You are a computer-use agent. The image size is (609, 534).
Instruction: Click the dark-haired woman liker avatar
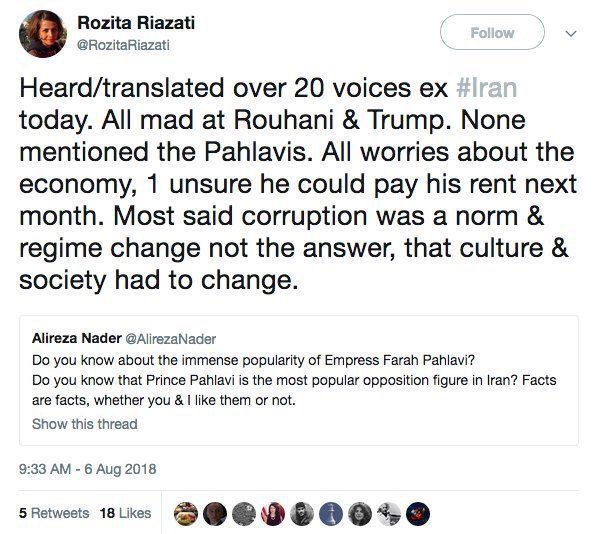(359, 513)
